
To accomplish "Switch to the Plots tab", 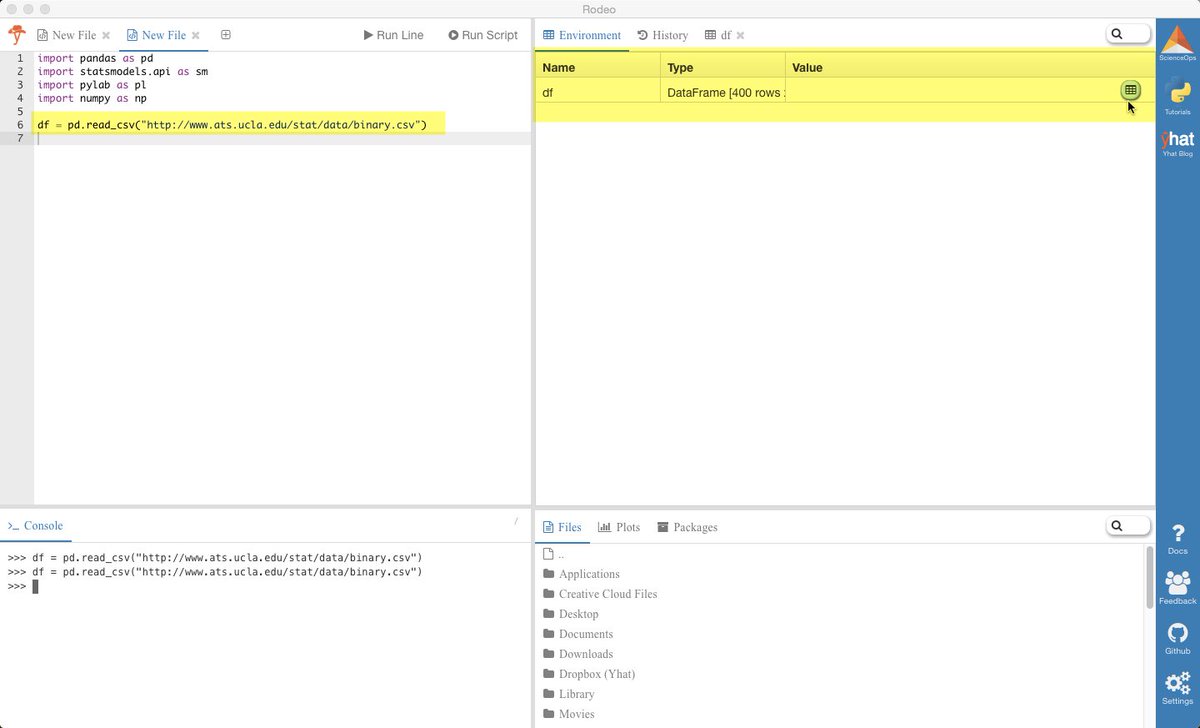I will coord(619,527).
